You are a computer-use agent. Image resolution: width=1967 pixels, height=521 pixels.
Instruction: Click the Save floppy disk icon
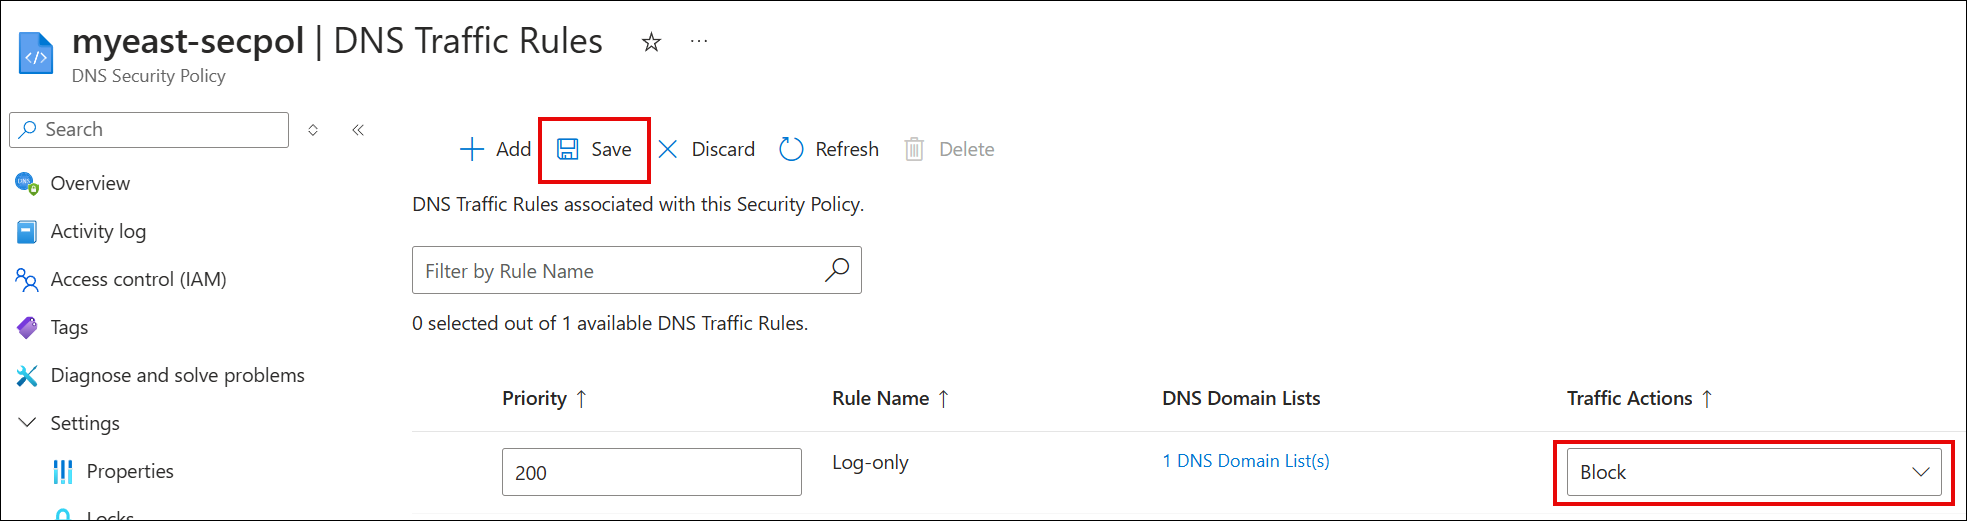click(568, 150)
